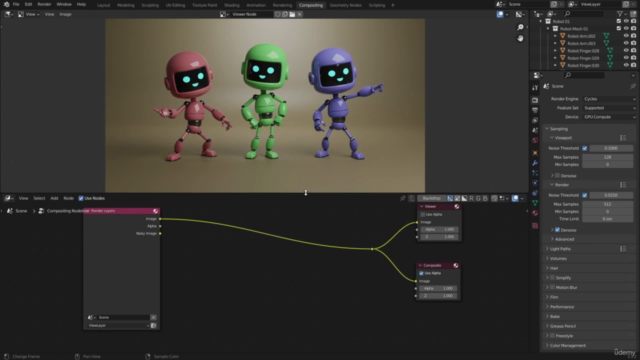Click the Composite node Z value slider

pyautogui.click(x=438, y=296)
